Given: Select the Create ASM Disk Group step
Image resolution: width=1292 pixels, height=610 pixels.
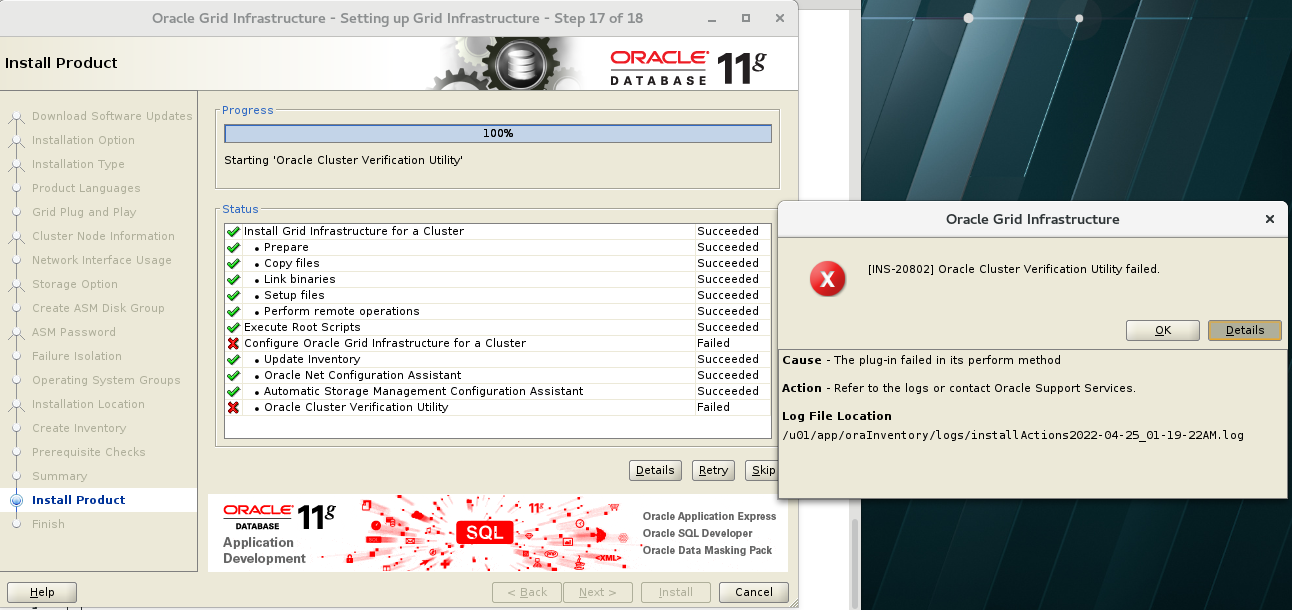Looking at the screenshot, I should click(98, 308).
